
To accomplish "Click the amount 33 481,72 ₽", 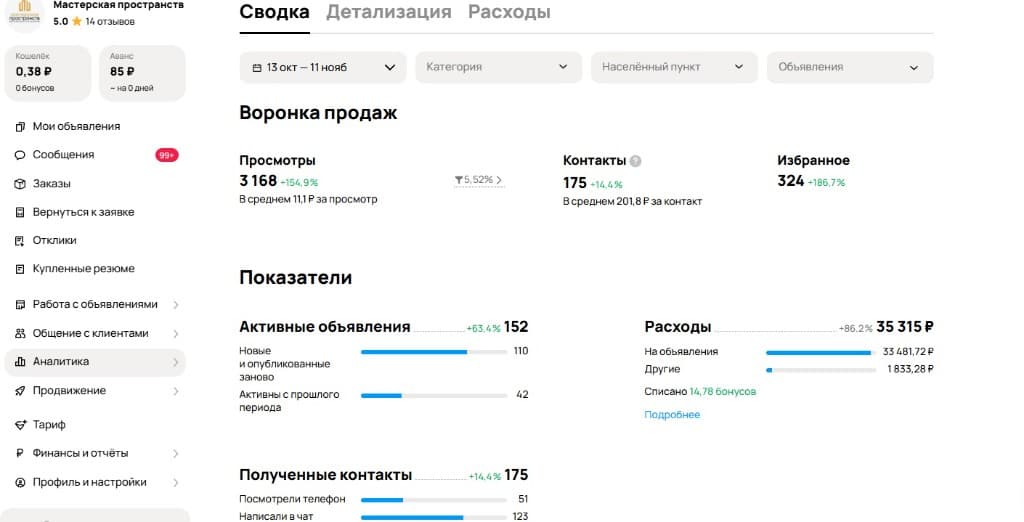I will click(908, 352).
